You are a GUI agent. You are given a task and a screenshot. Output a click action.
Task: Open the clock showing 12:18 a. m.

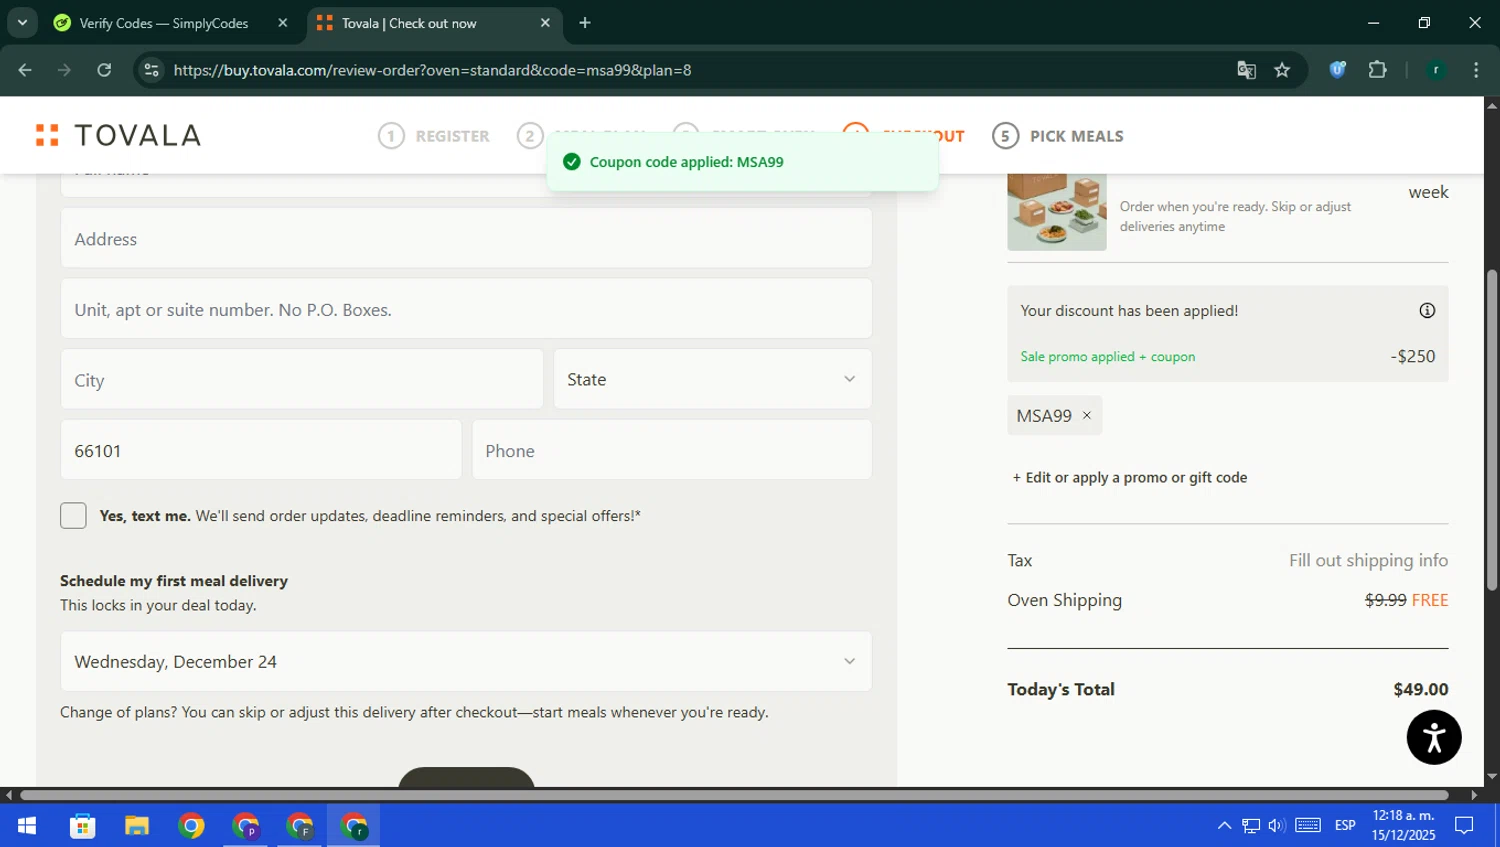coord(1403,826)
